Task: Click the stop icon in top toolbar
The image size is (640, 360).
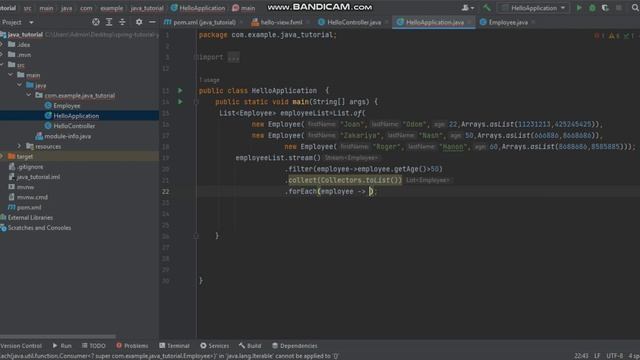Action: [x=619, y=8]
